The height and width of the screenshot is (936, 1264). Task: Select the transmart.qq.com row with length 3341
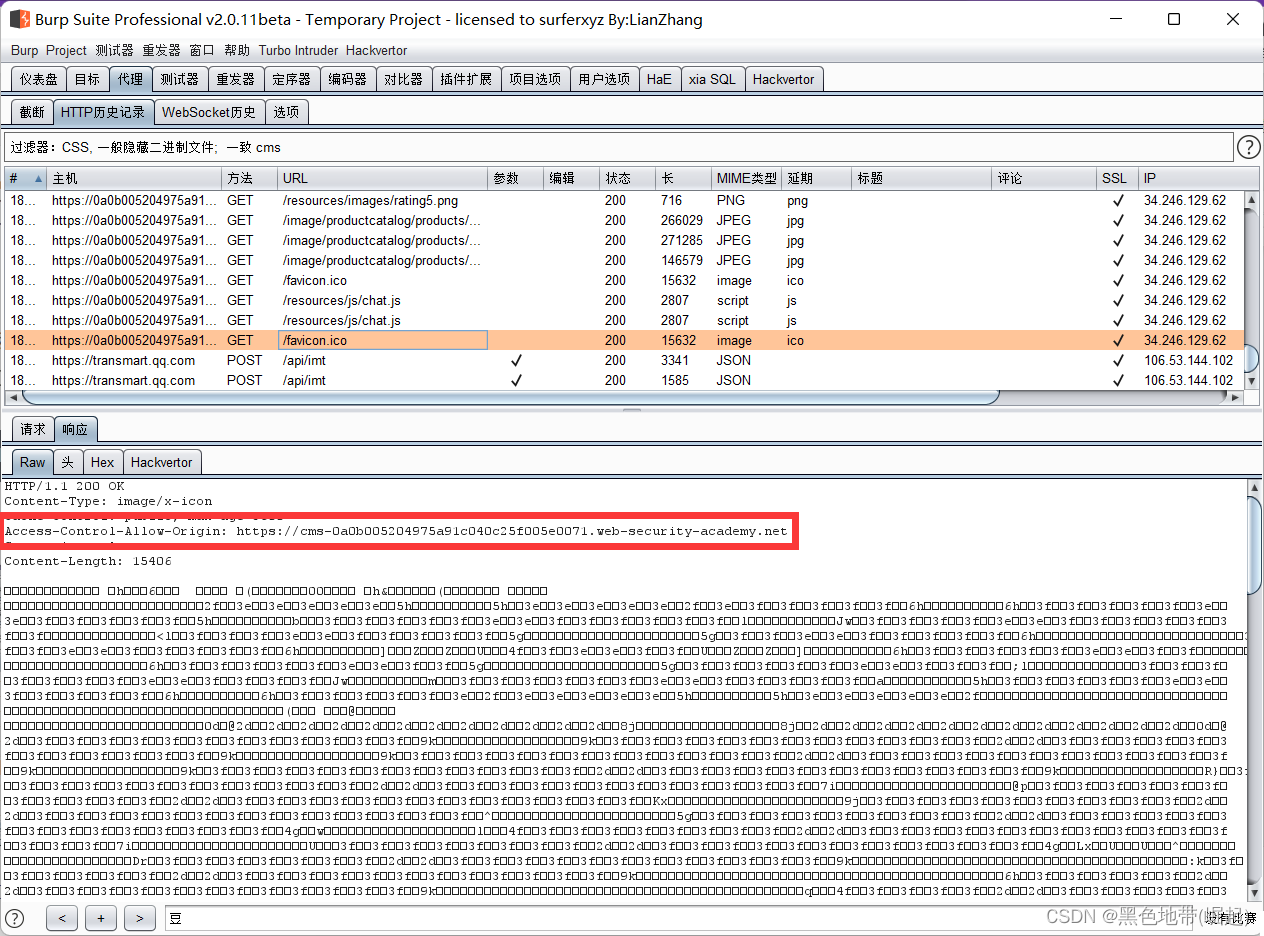625,360
